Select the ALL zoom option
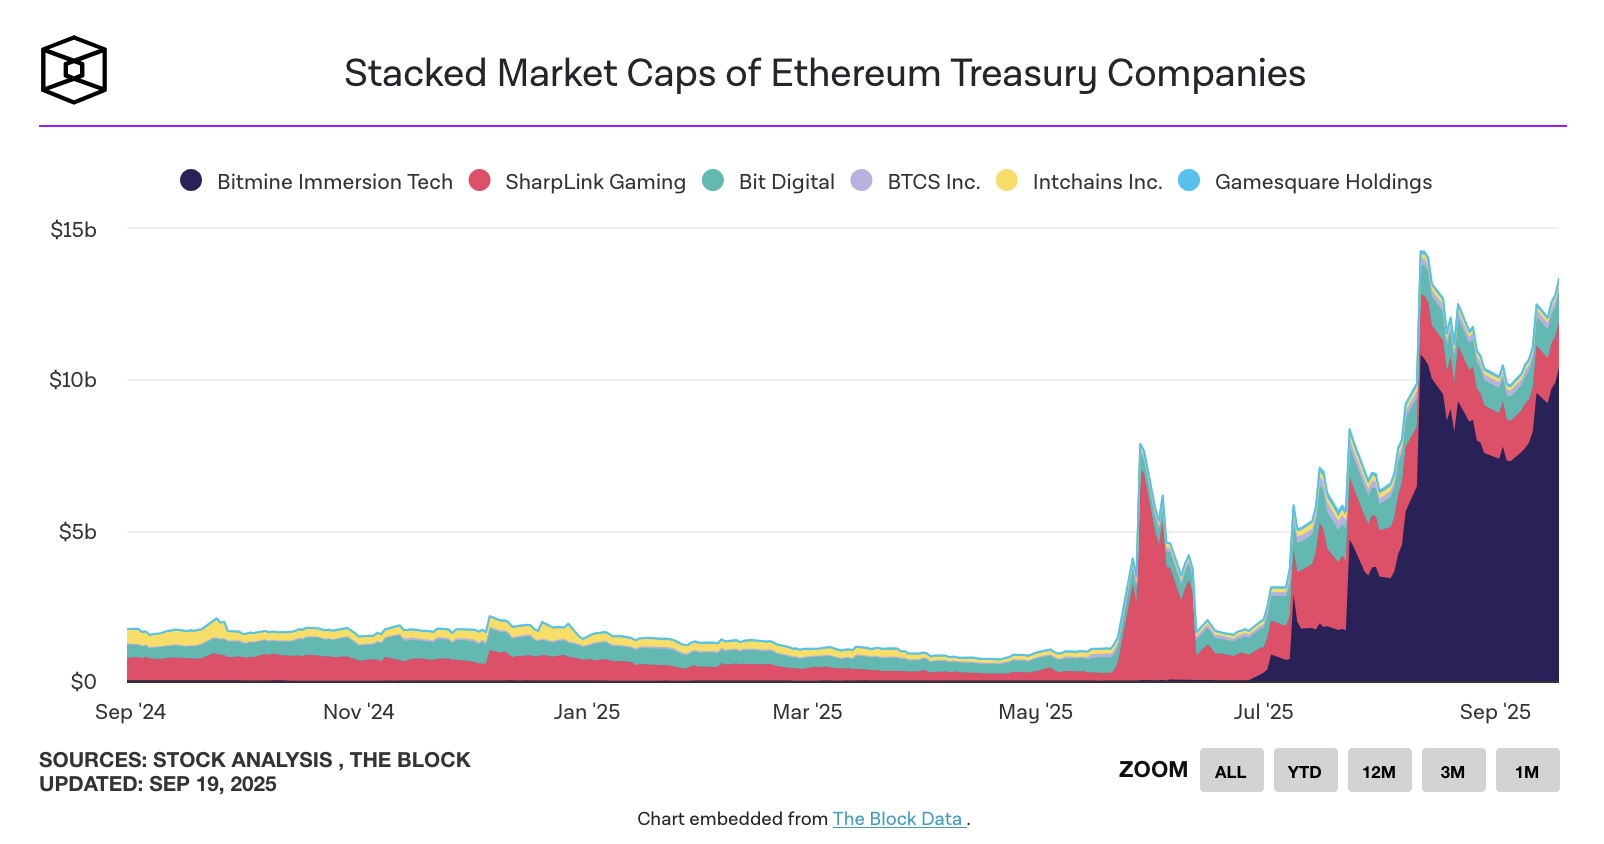Screen dimensions: 1604x844 tap(1231, 770)
